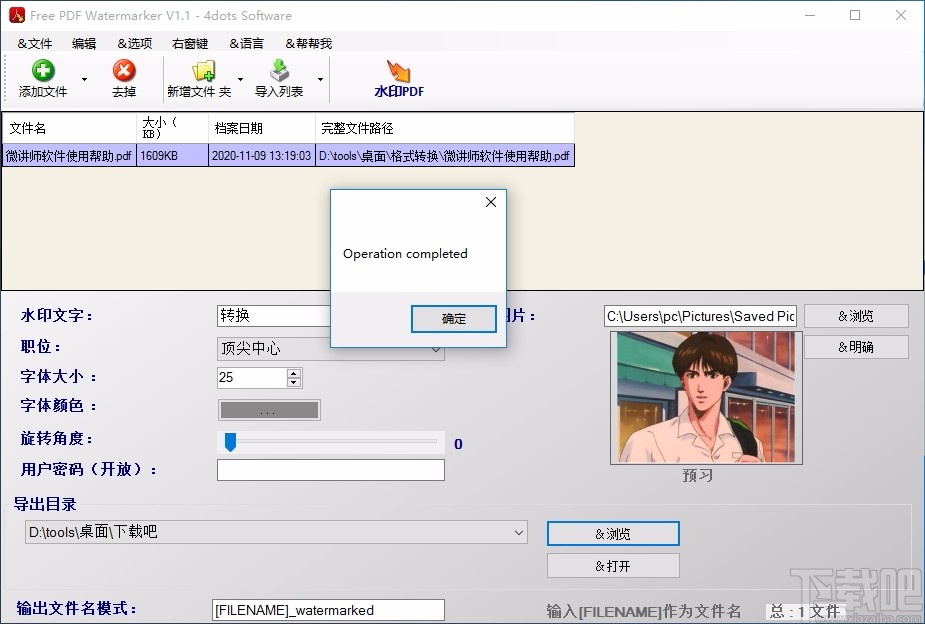Click the 大小(KB) column header
Viewport: 925px width, 624px height.
(172, 128)
